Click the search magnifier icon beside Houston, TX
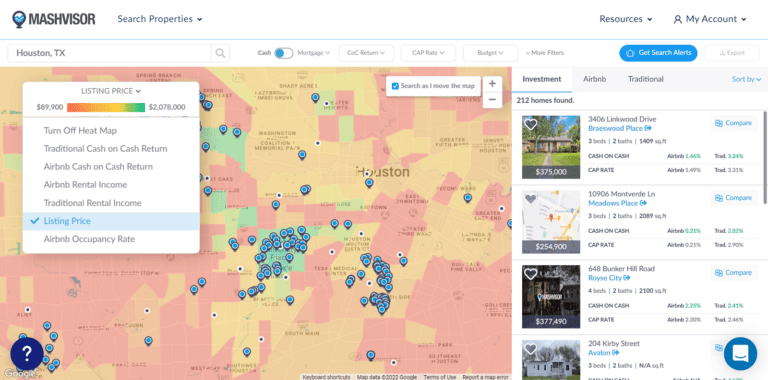768x380 pixels. click(220, 53)
